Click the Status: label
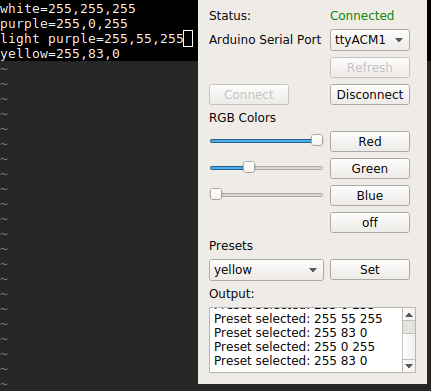 tap(230, 16)
